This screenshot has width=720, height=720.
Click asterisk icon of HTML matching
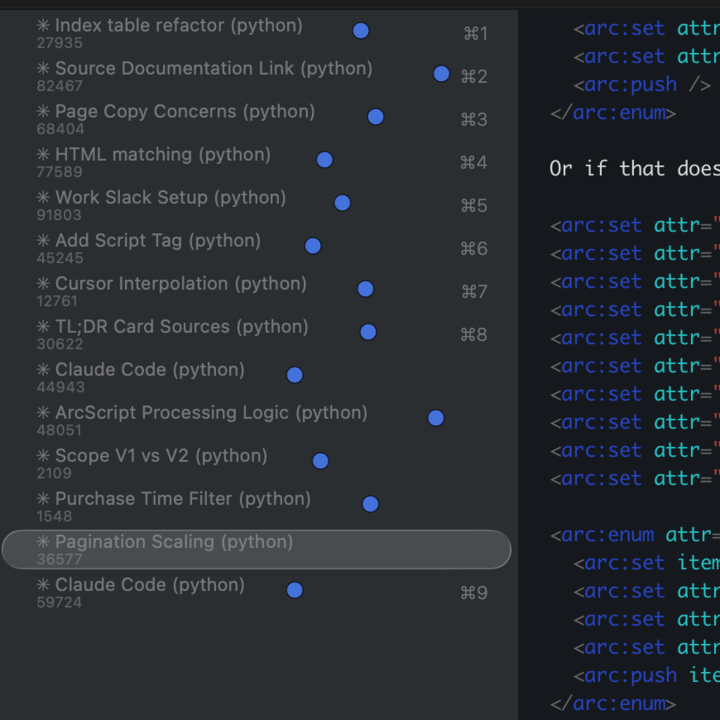point(43,154)
